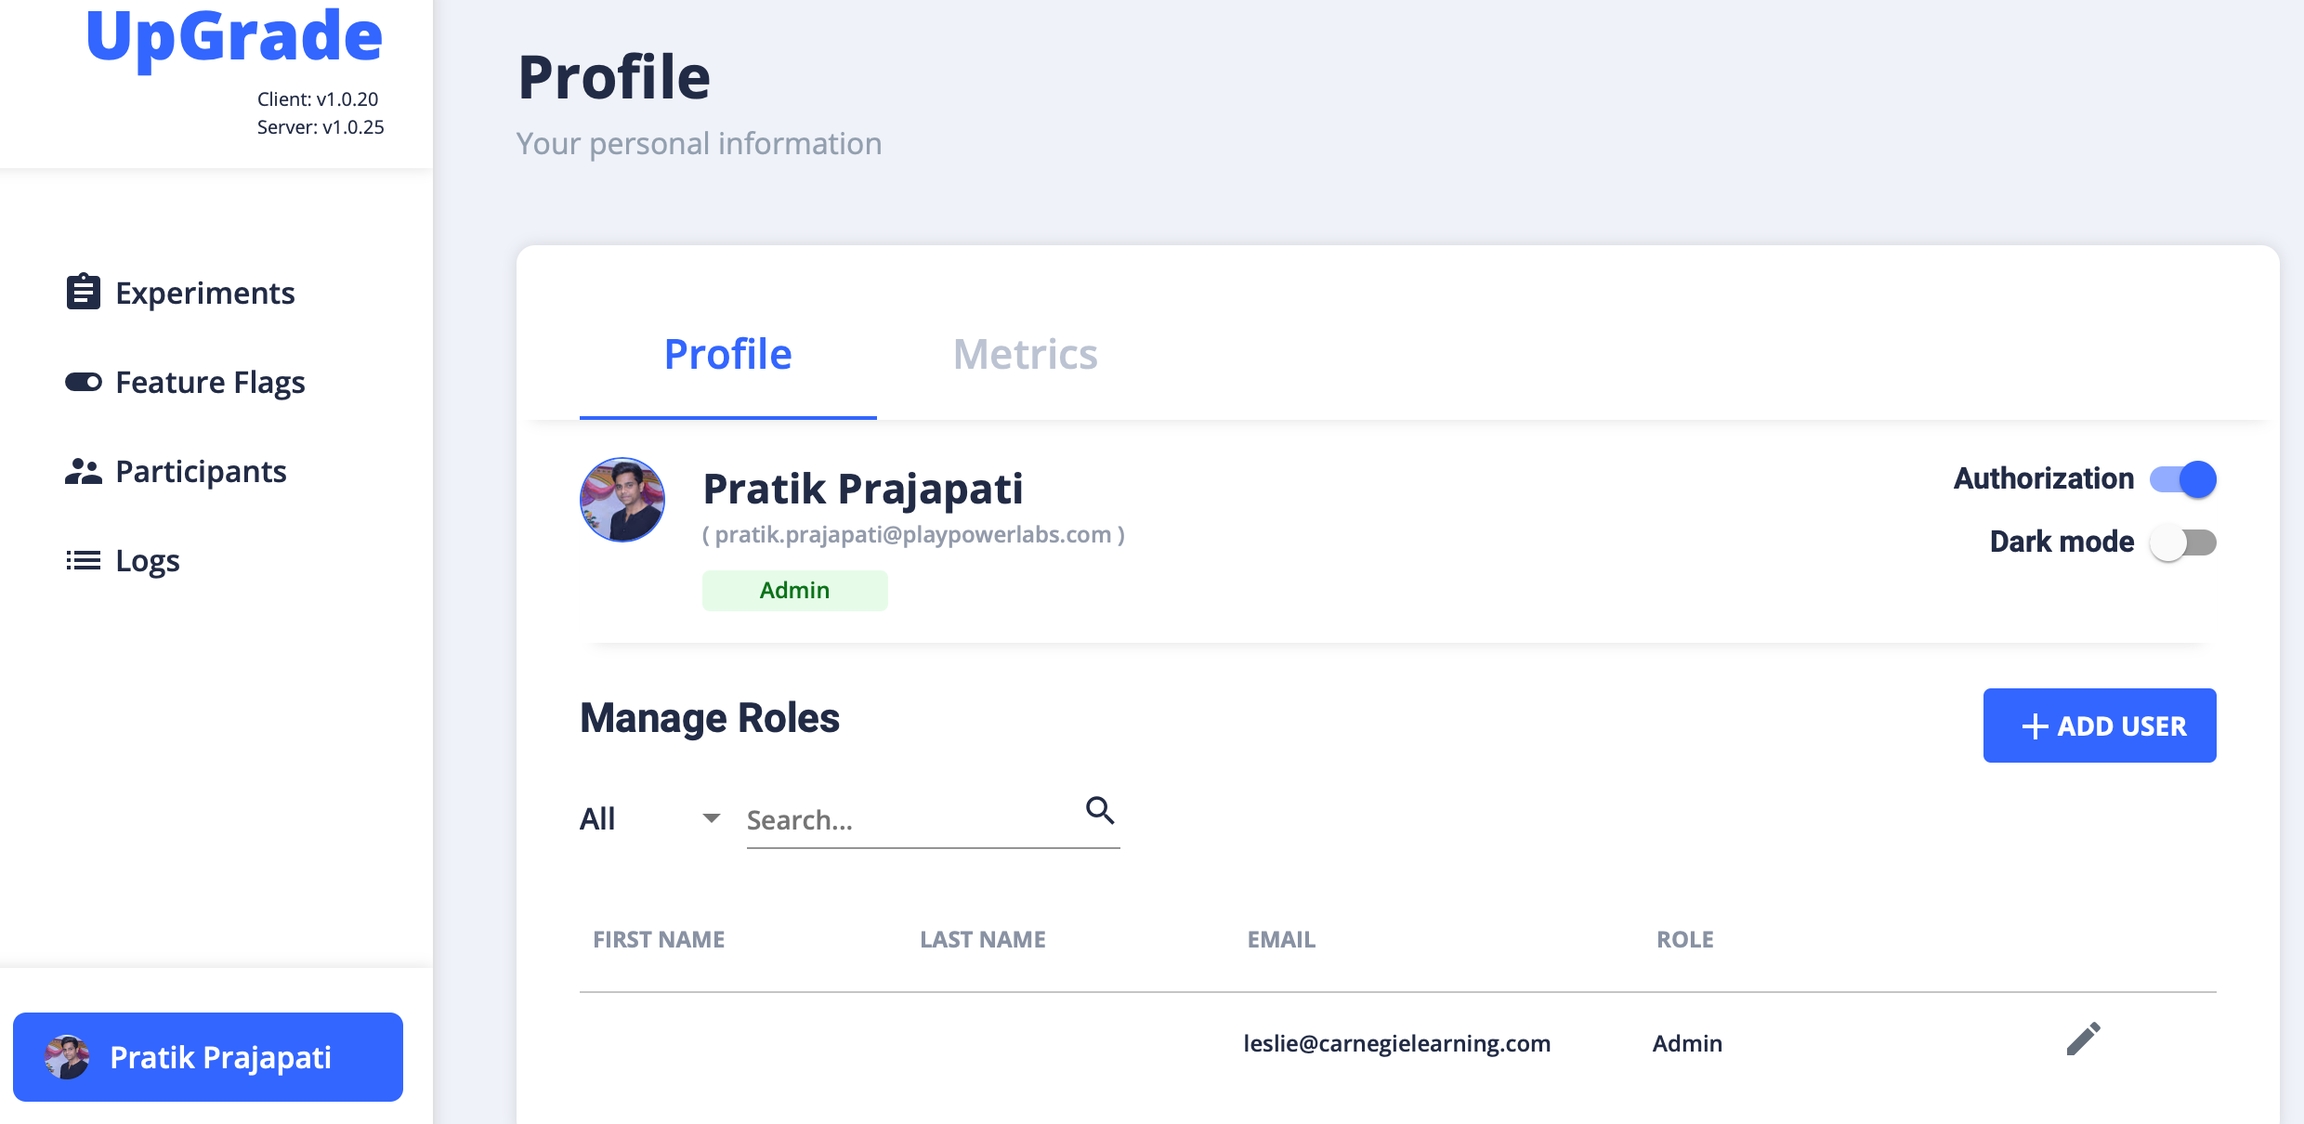Click the Logs list icon
The width and height of the screenshot is (2304, 1124).
pos(83,560)
